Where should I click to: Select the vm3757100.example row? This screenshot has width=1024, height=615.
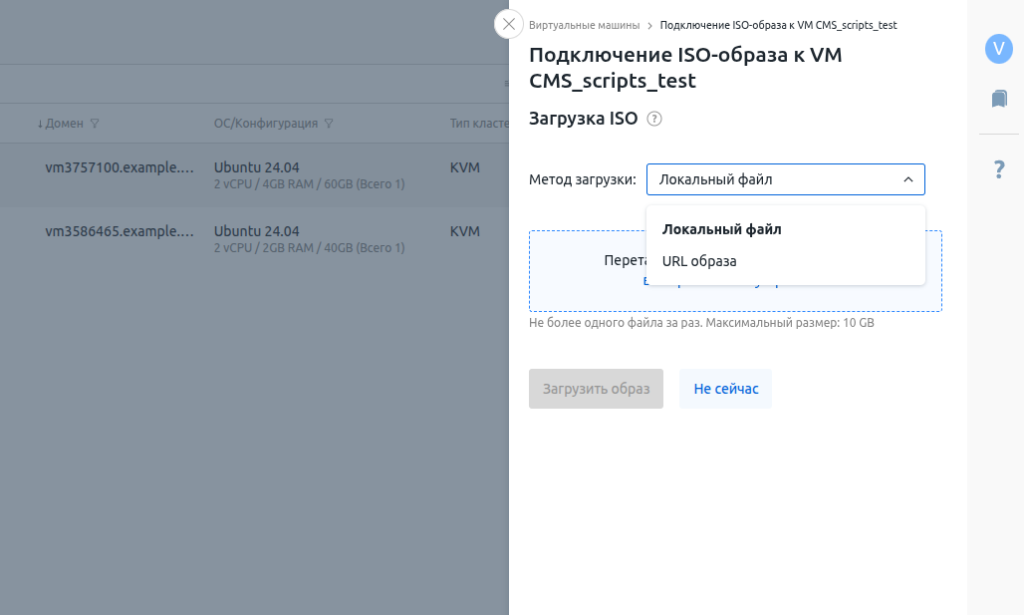(119, 168)
